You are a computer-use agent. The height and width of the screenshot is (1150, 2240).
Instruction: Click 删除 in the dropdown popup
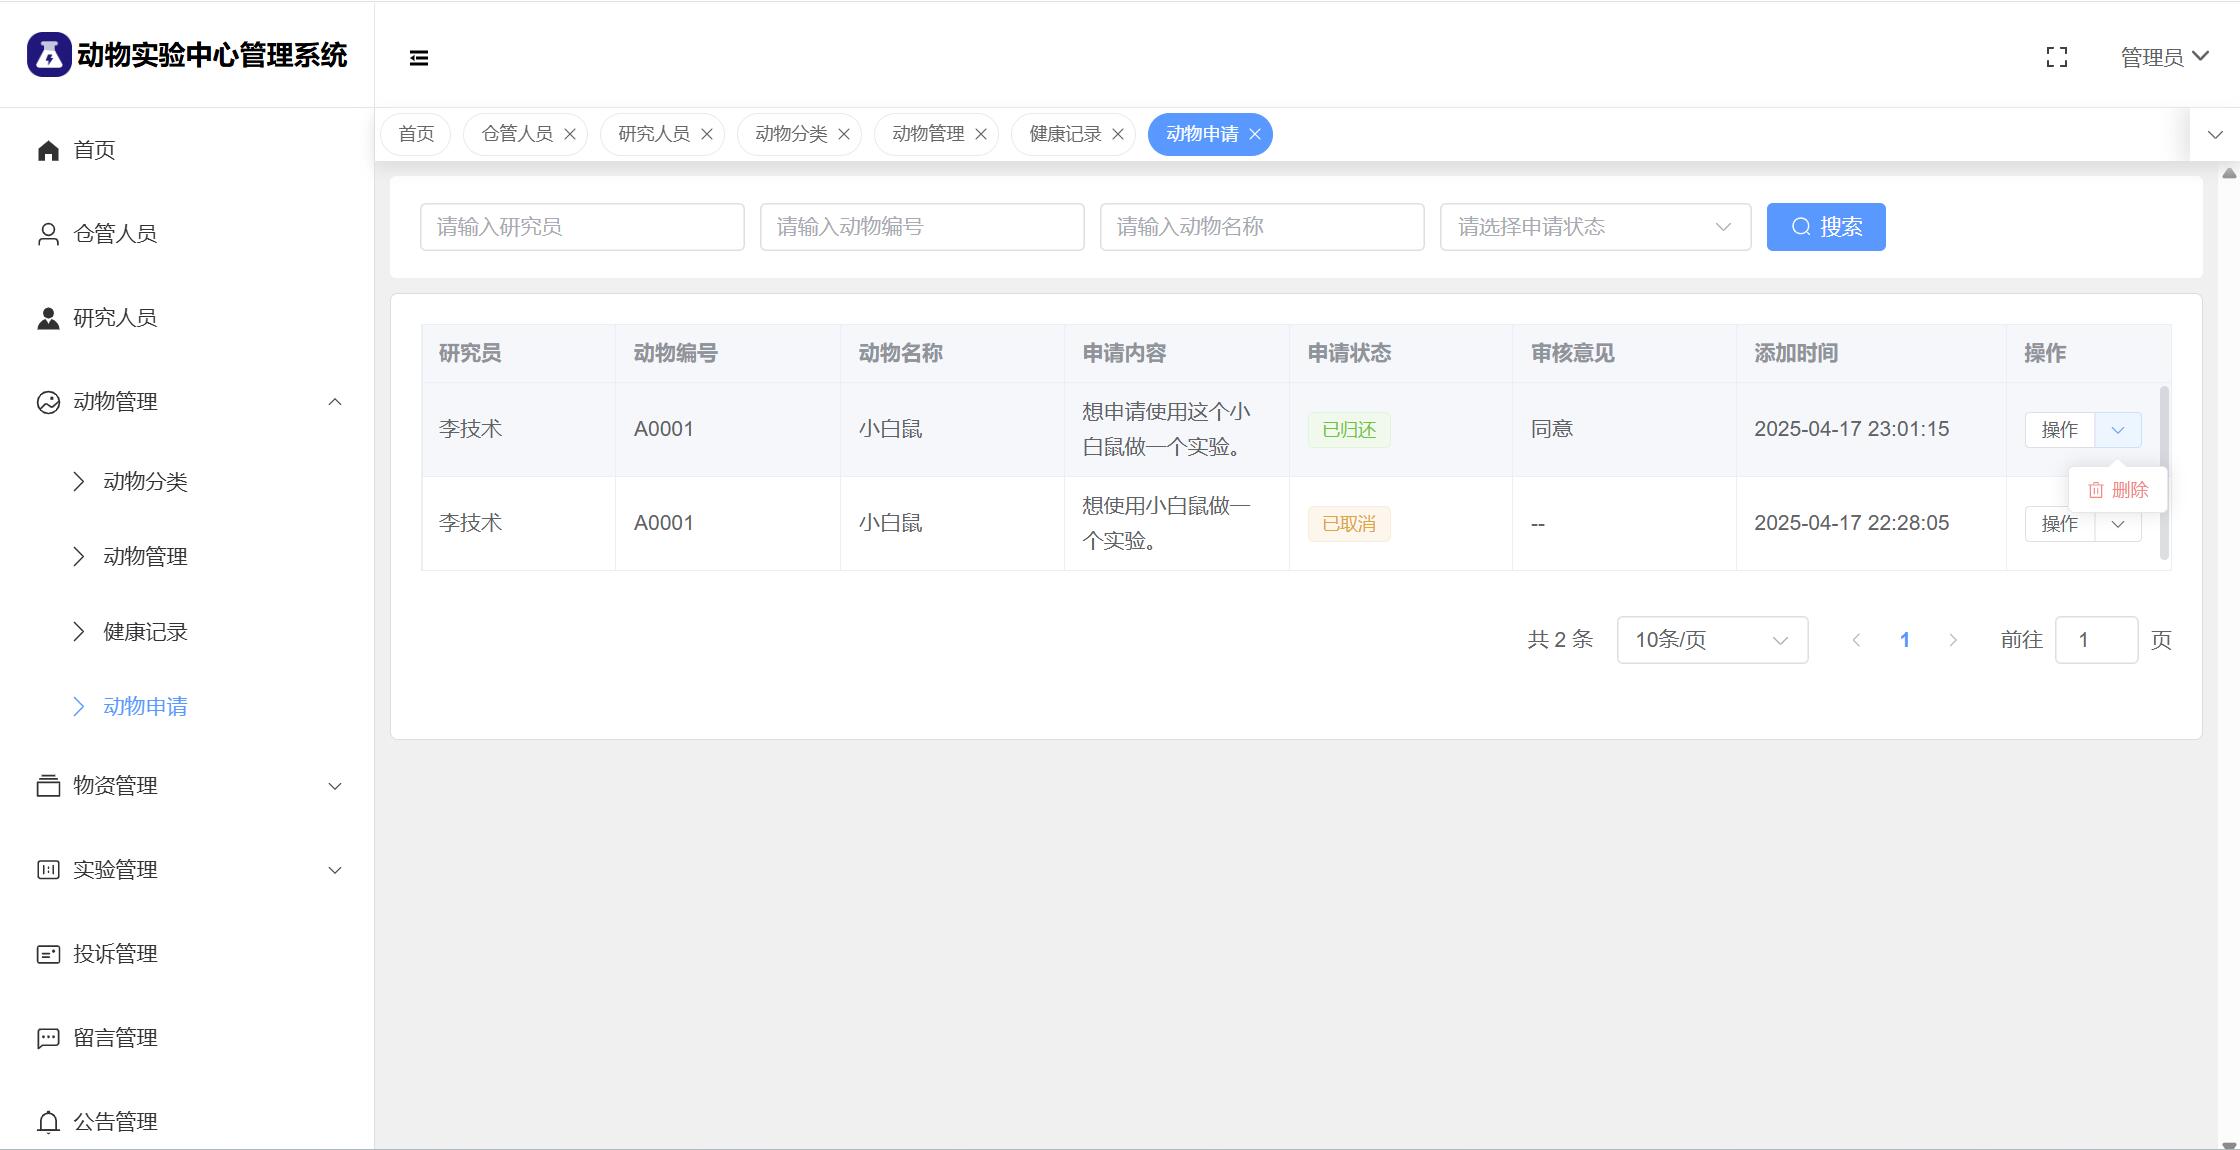click(2118, 490)
